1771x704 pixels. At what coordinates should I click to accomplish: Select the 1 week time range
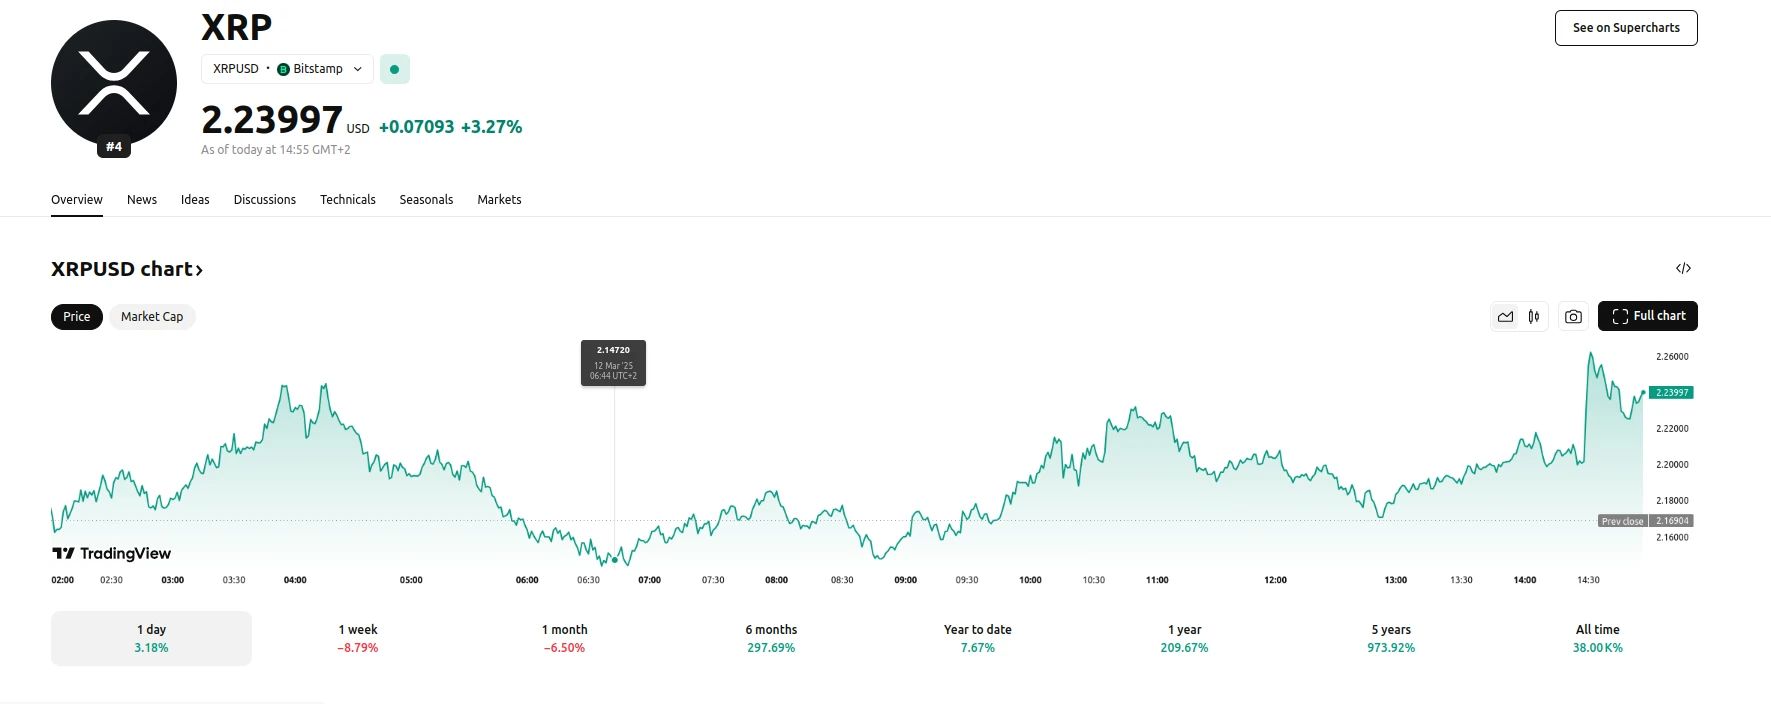[x=358, y=638]
